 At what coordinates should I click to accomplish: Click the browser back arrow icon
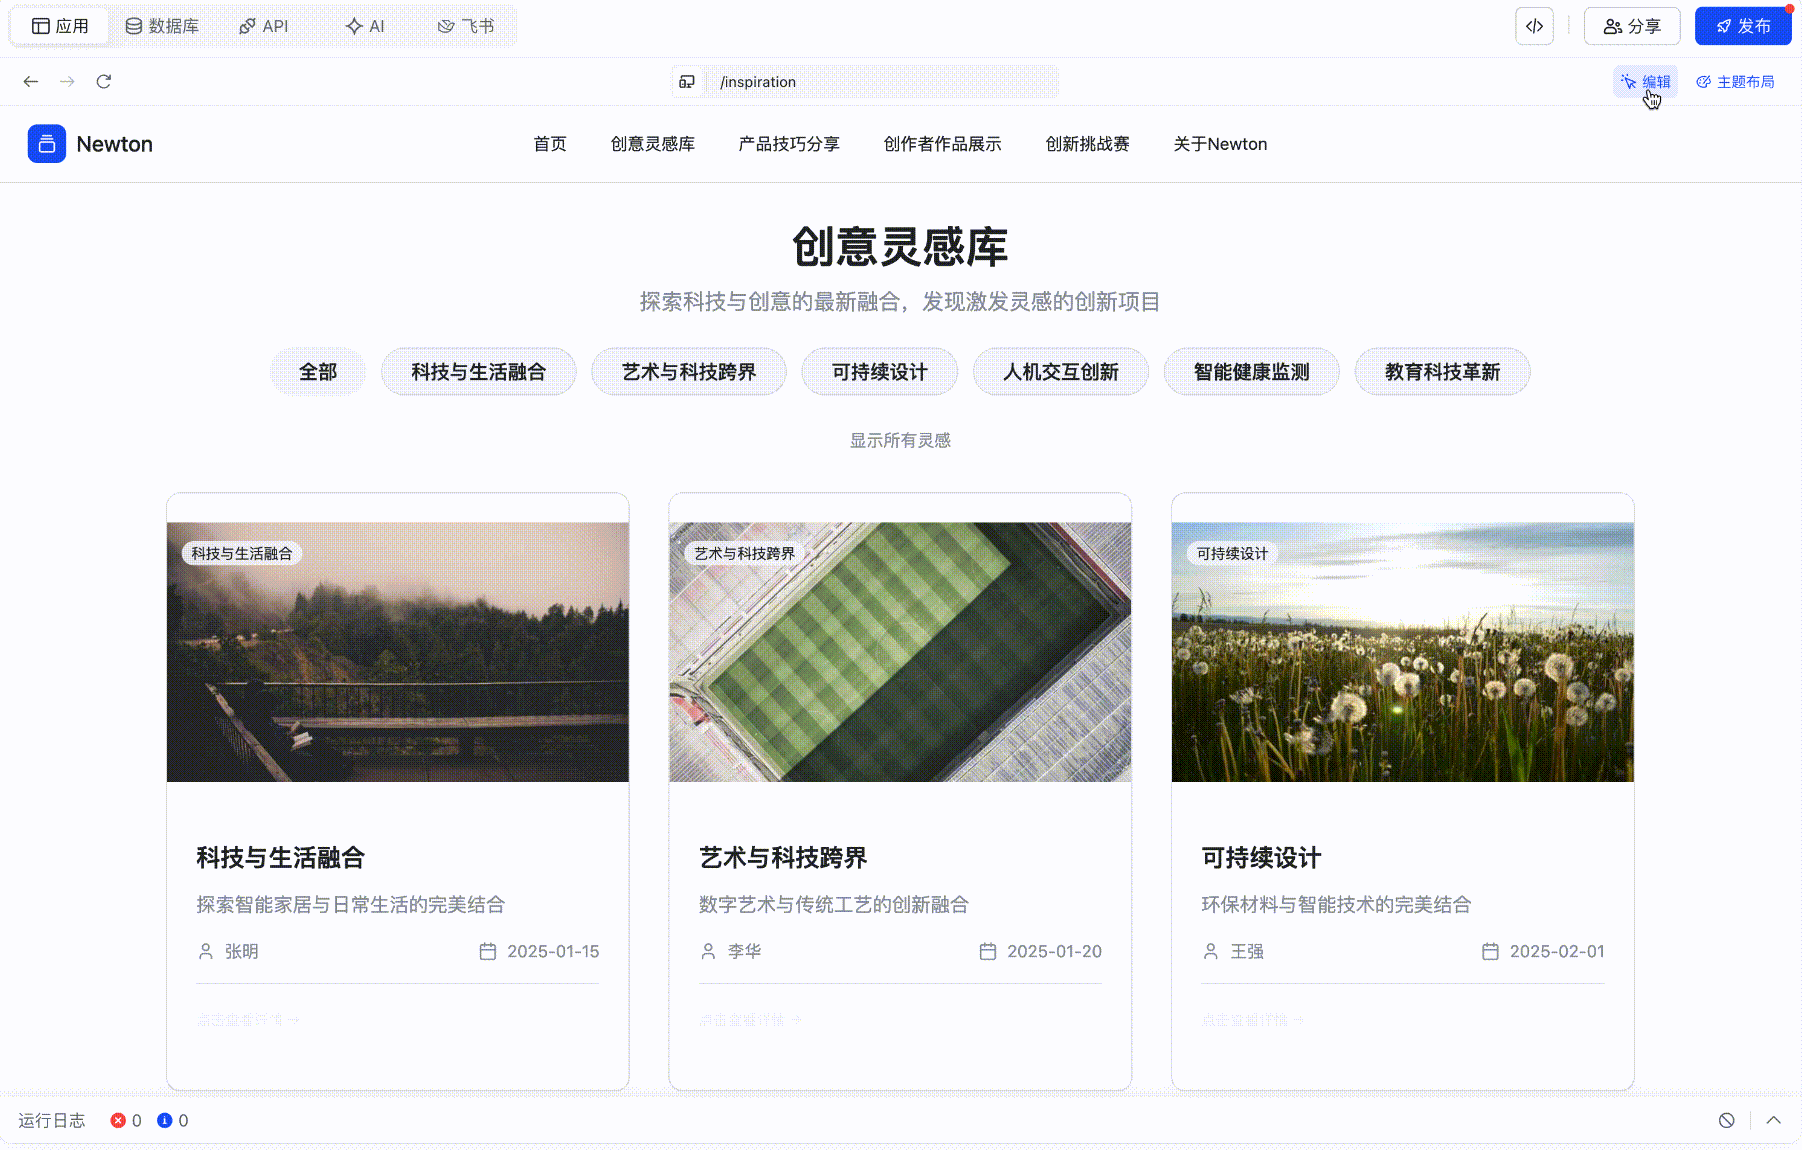[31, 82]
